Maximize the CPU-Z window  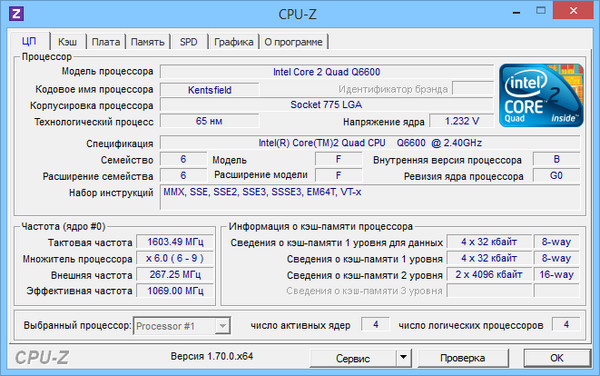[x=541, y=11]
